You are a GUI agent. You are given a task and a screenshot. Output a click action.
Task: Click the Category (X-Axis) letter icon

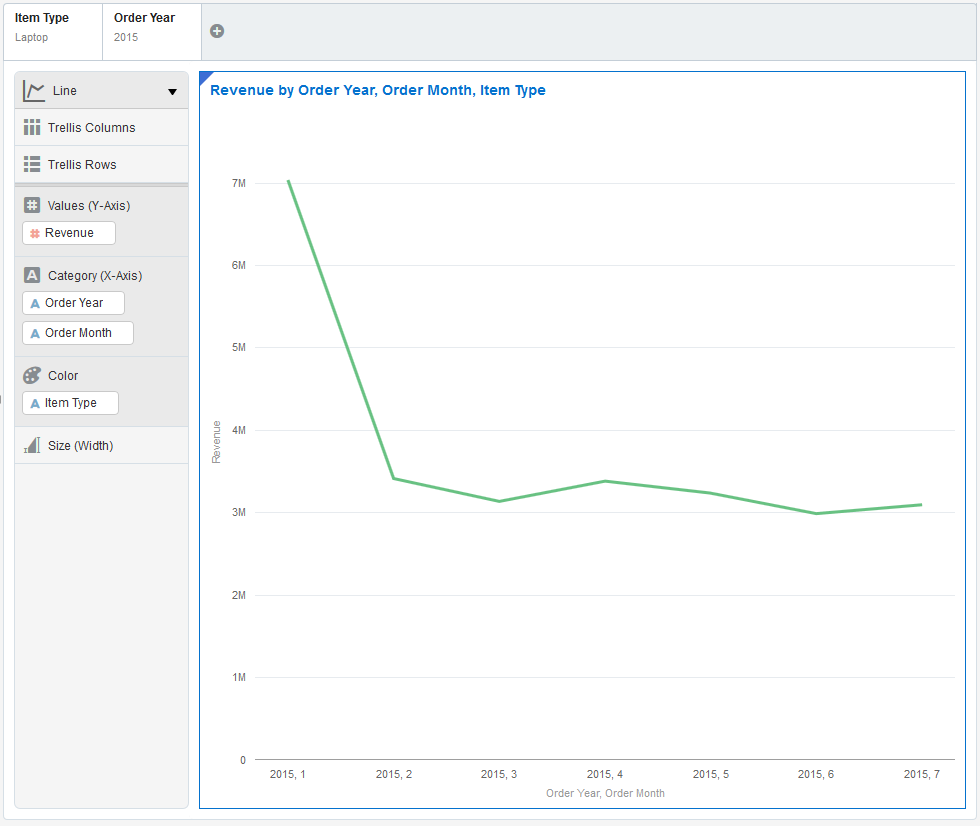[x=32, y=275]
